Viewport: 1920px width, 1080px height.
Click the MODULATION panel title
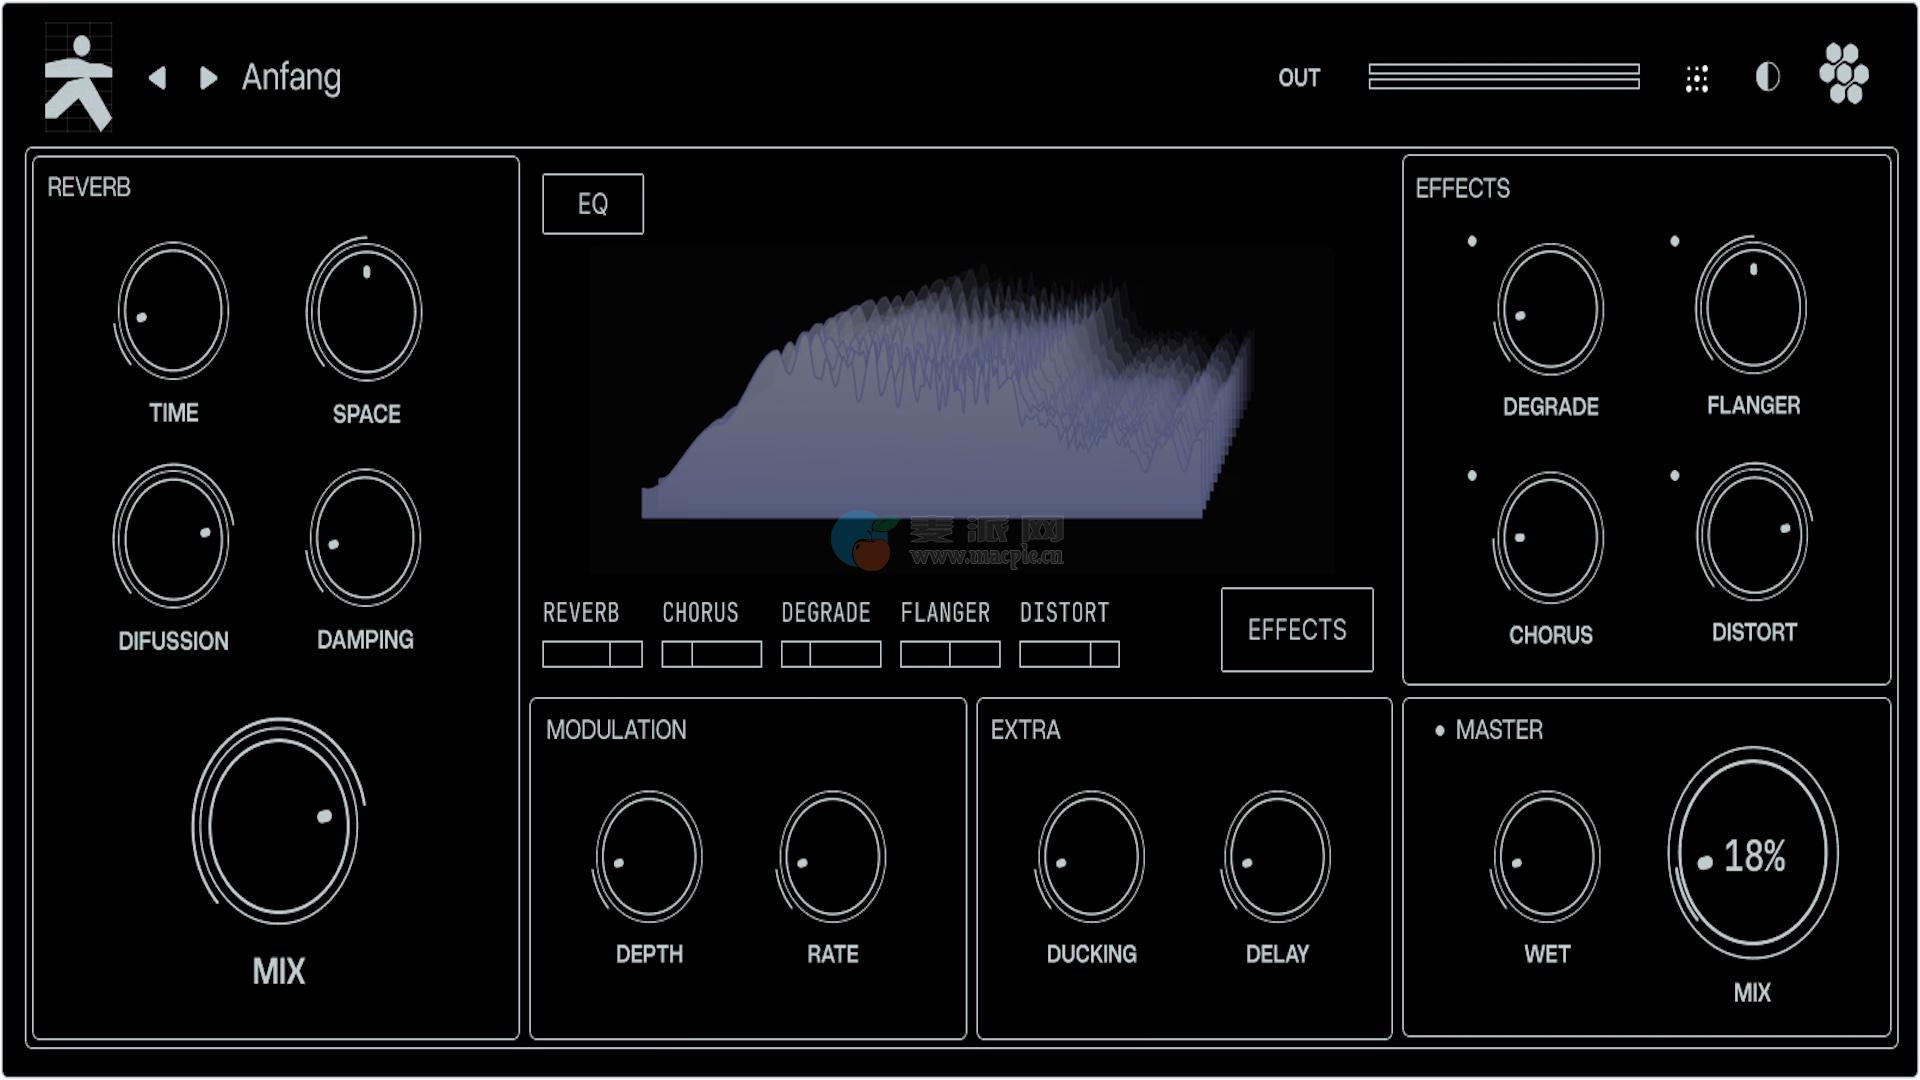616,730
